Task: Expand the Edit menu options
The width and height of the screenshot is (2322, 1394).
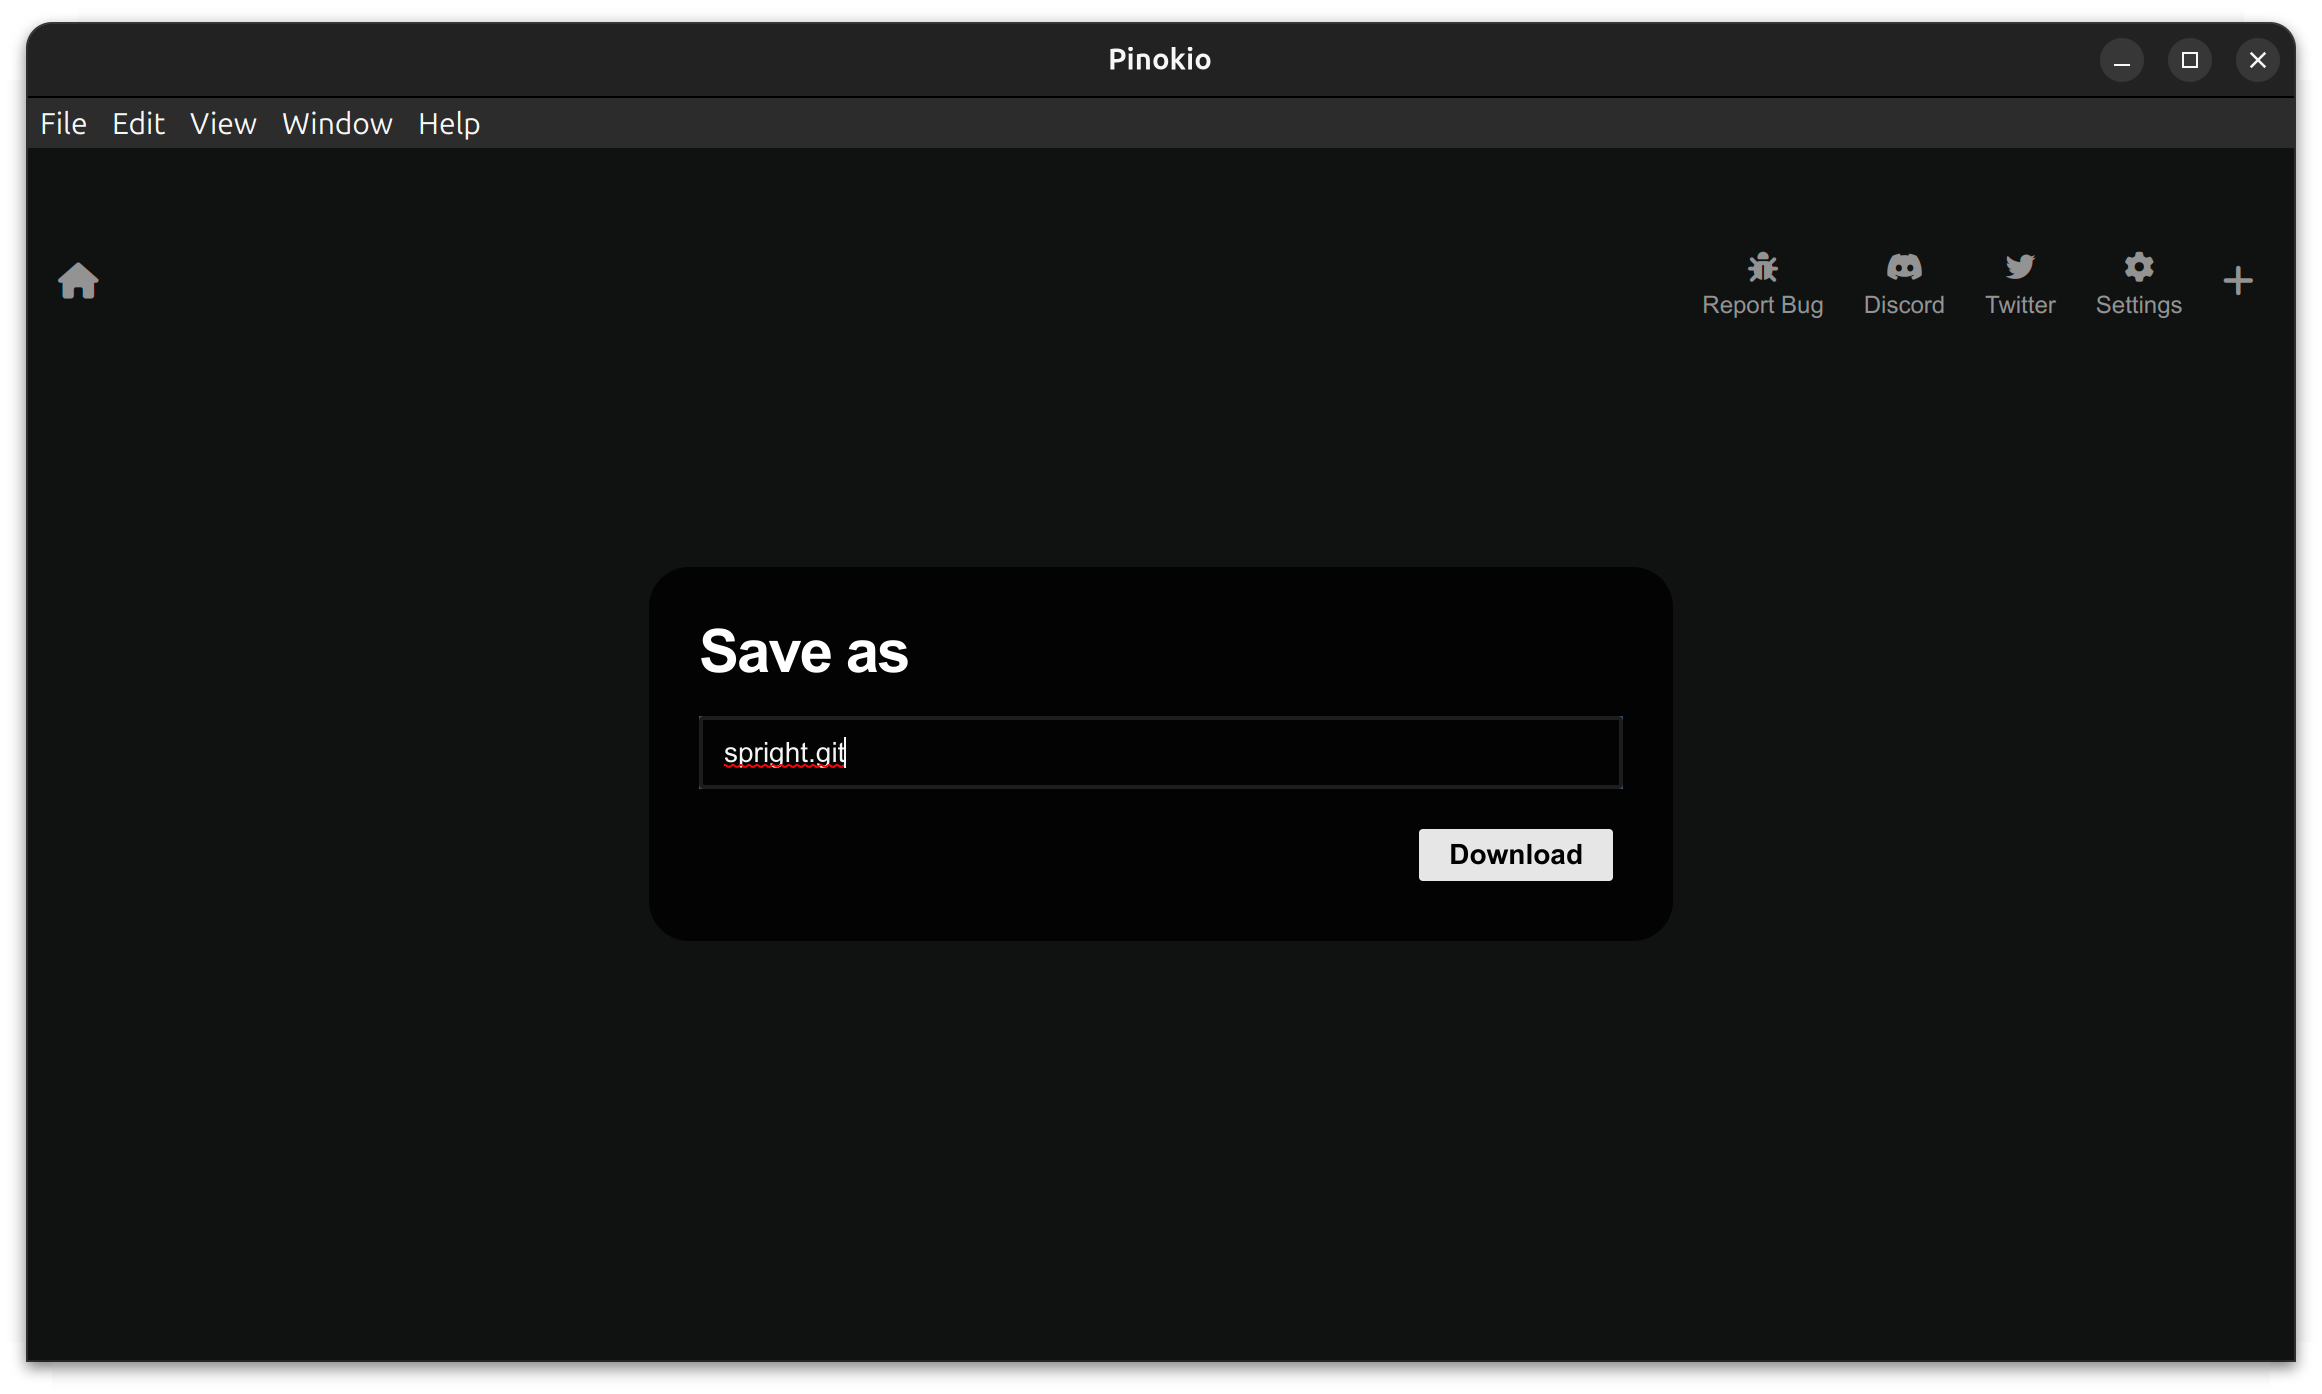Action: point(138,123)
